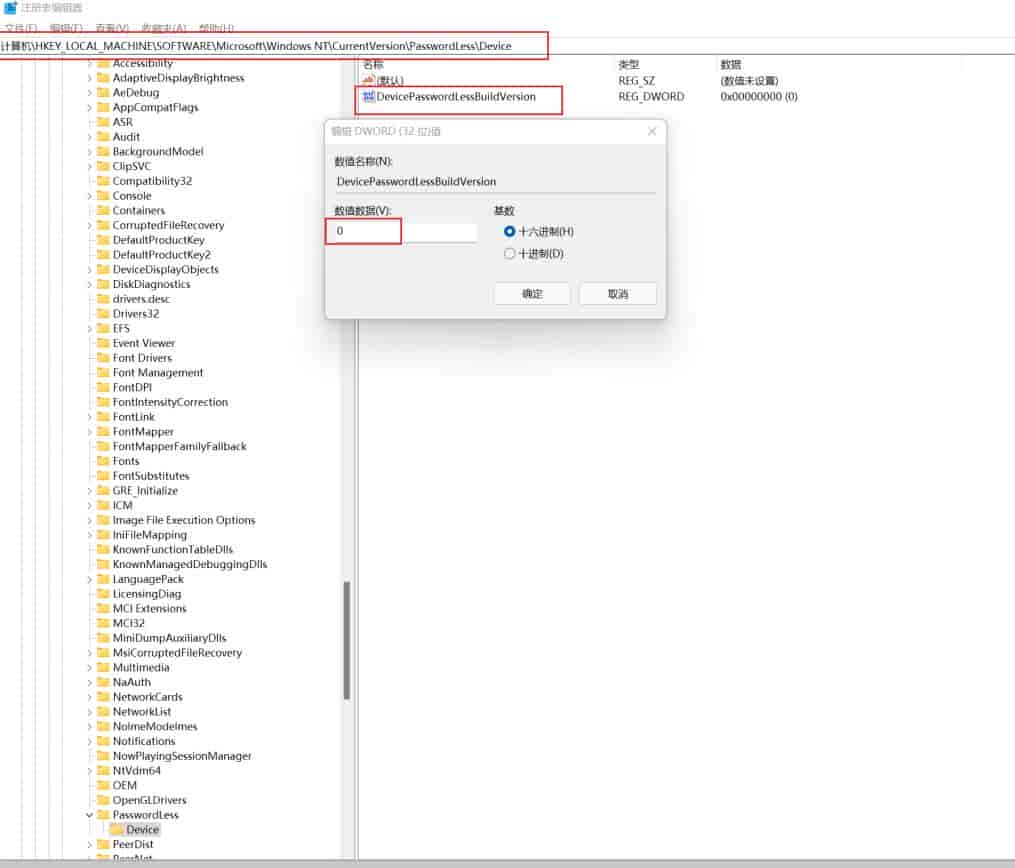
Task: Click the drivers.desc folder icon
Action: pyautogui.click(x=103, y=299)
